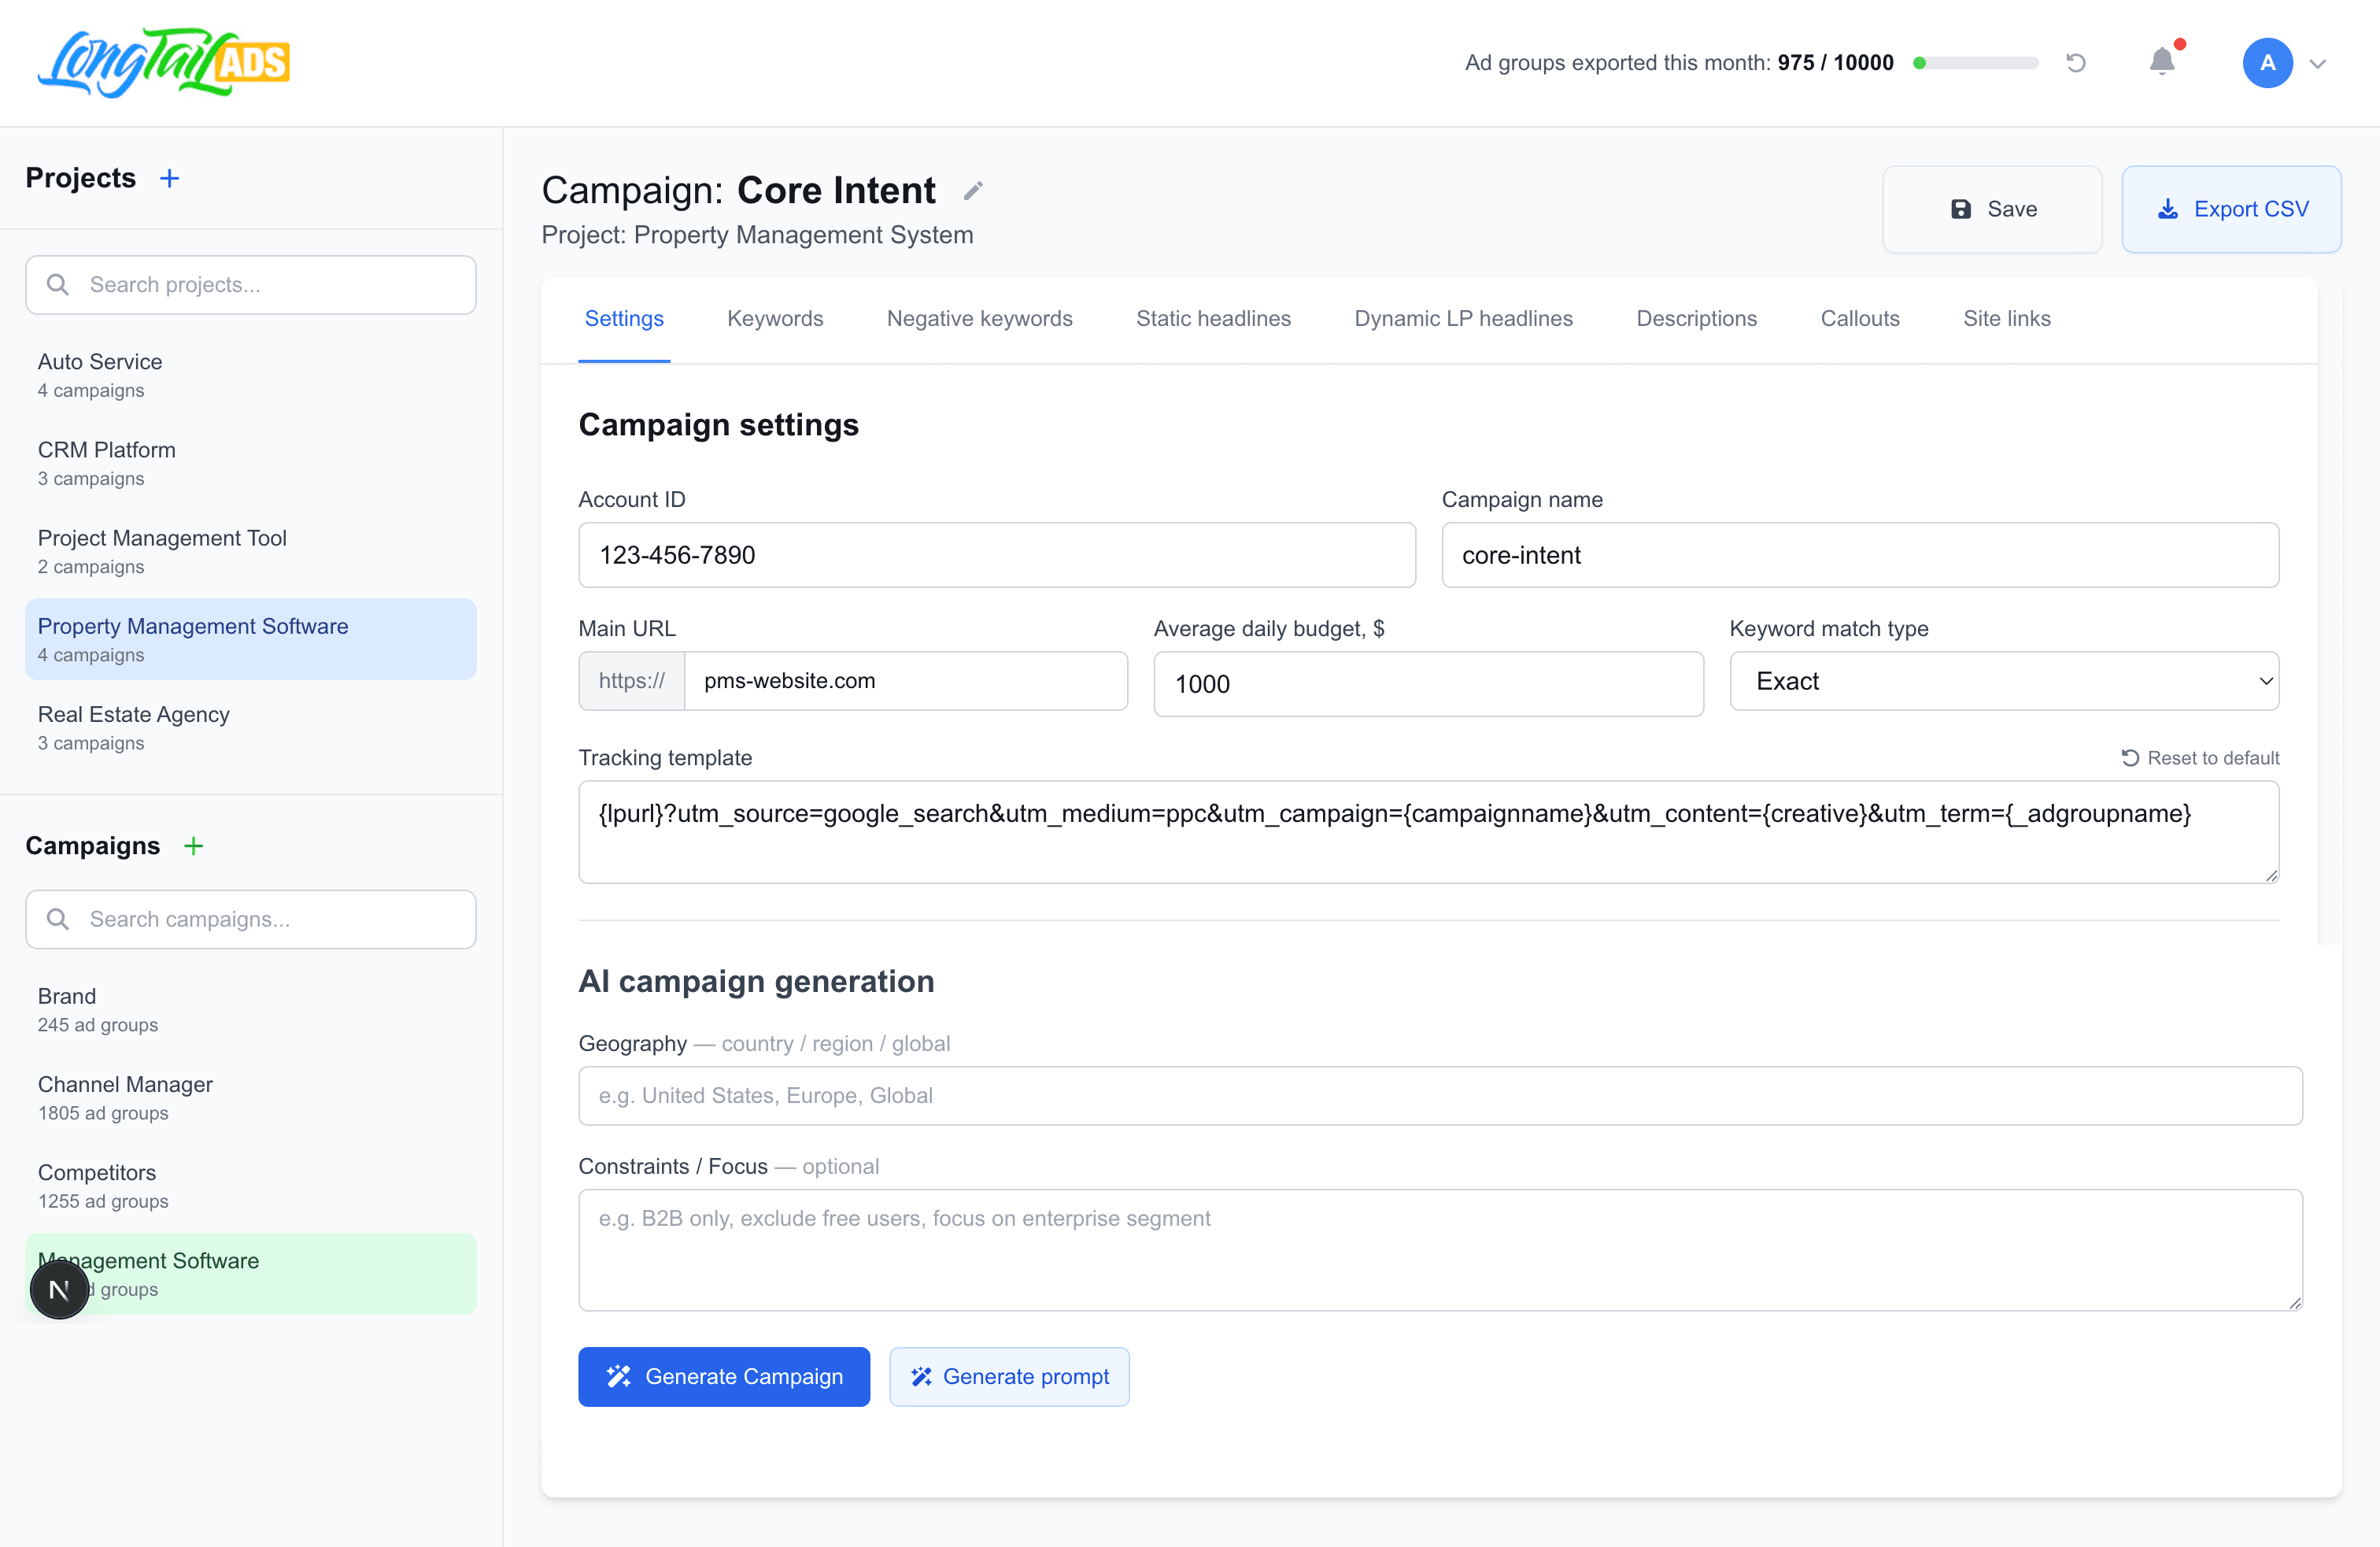
Task: Select Property Management Software project
Action: (x=250, y=639)
